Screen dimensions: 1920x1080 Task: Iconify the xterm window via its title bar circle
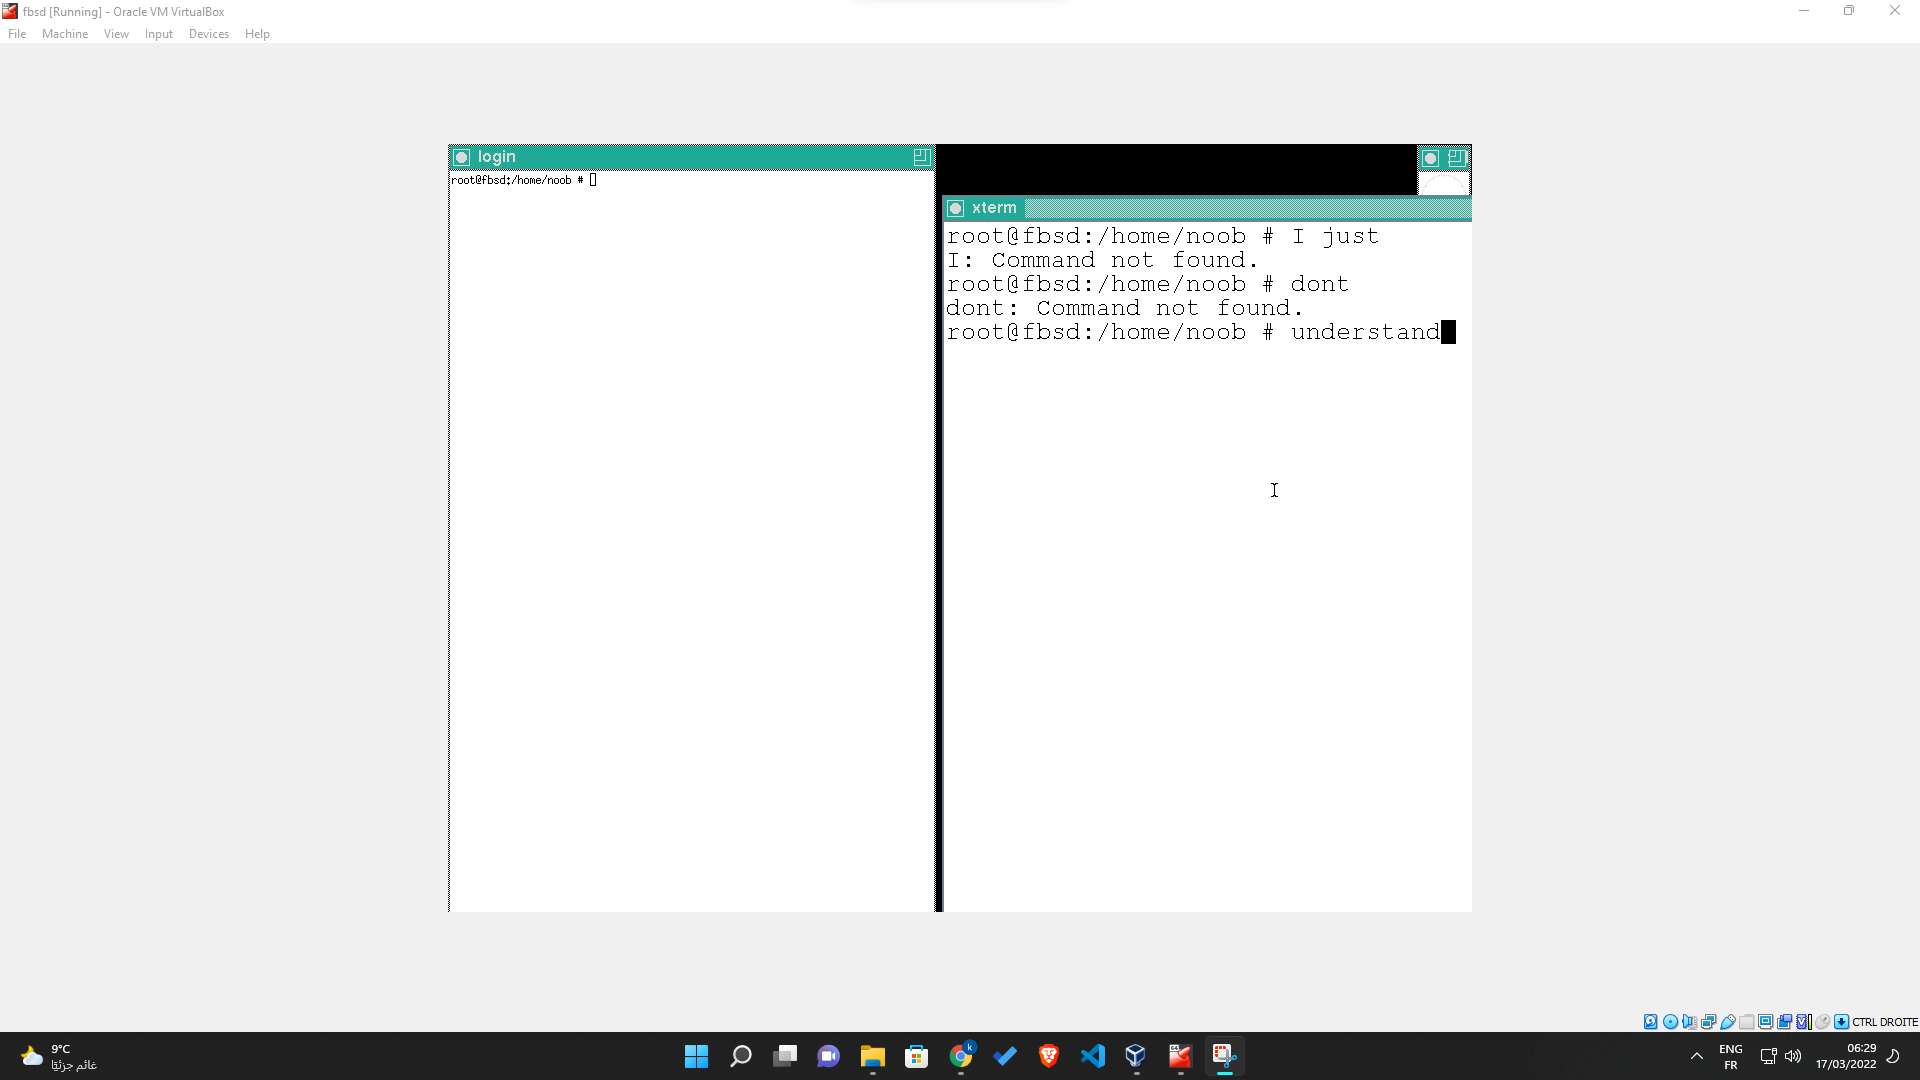click(x=958, y=208)
